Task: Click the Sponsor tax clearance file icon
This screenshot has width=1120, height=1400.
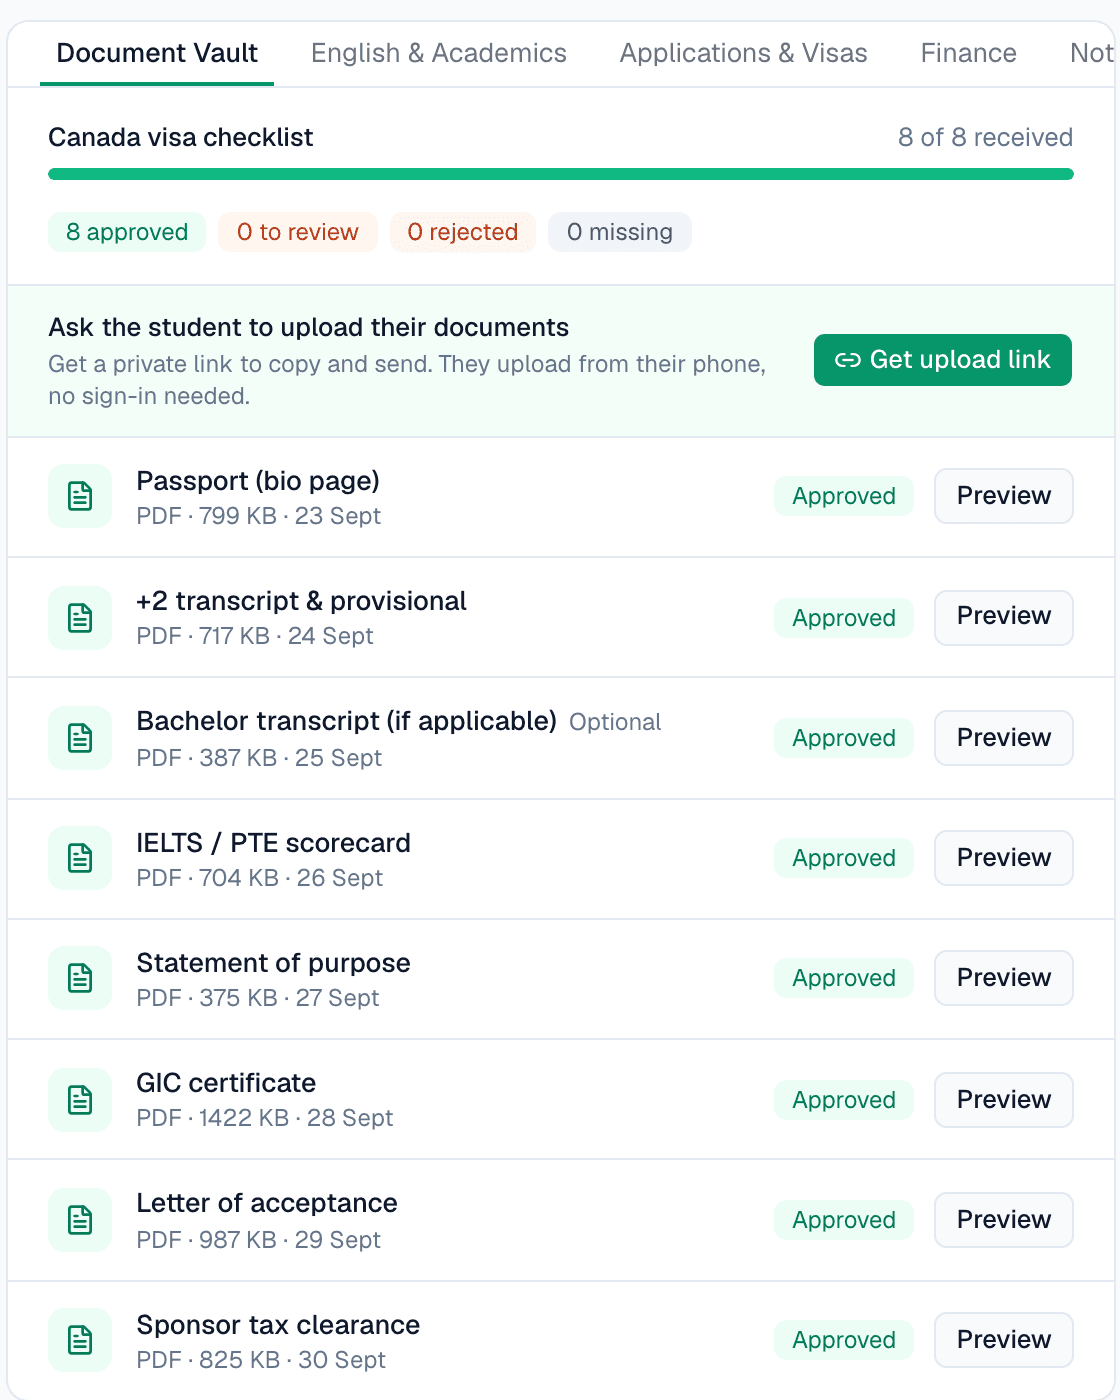Action: pos(80,1340)
